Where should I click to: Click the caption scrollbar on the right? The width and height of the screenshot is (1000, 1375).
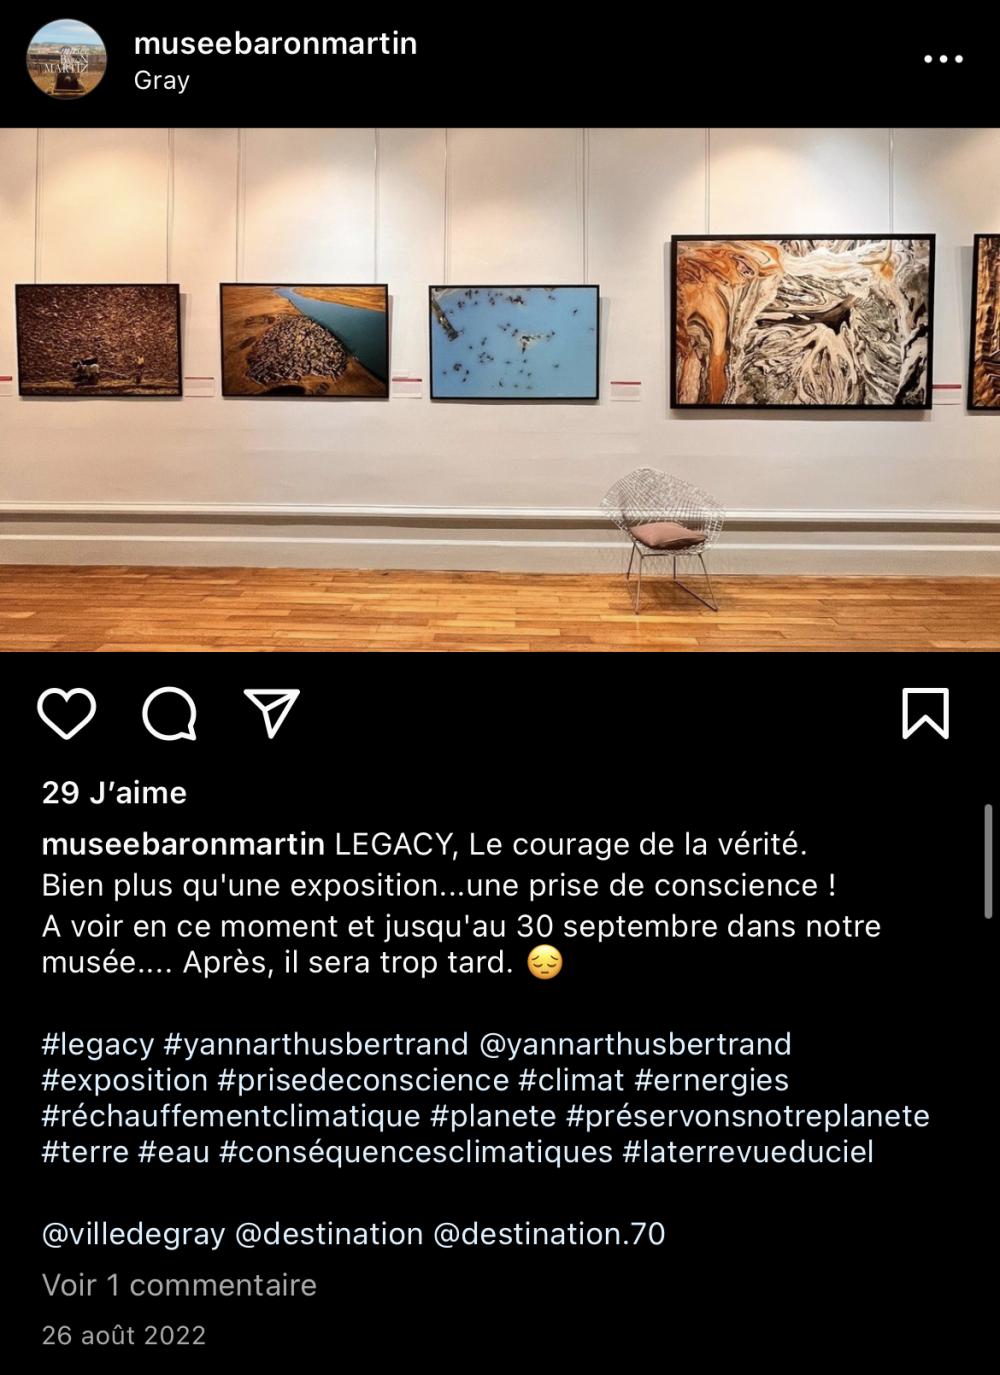(989, 861)
